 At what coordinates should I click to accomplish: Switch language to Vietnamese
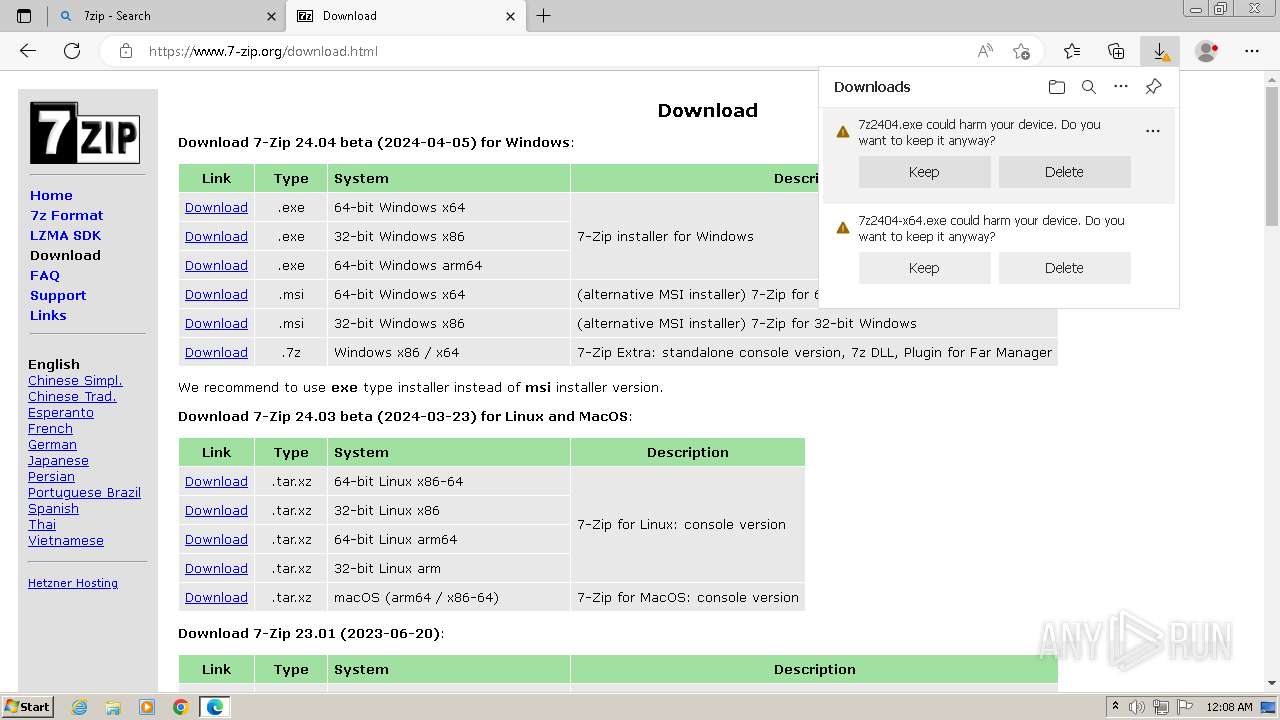[66, 541]
